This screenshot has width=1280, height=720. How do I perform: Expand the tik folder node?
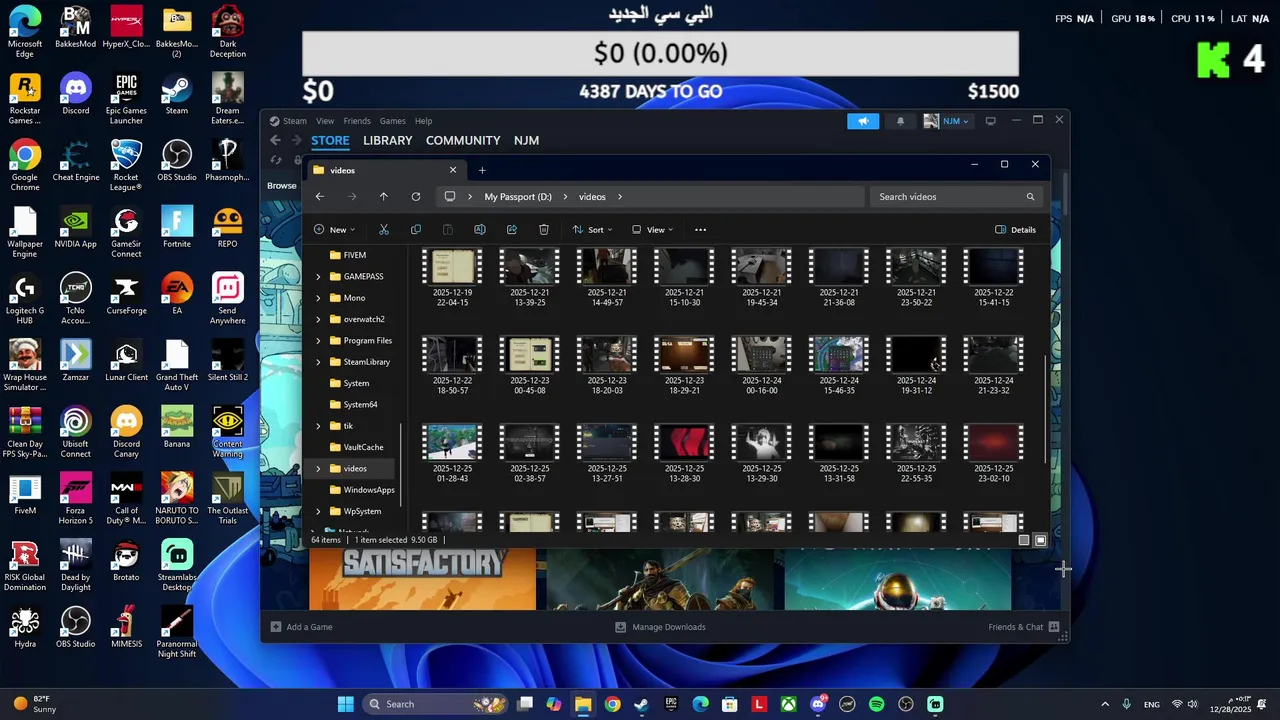pos(318,426)
